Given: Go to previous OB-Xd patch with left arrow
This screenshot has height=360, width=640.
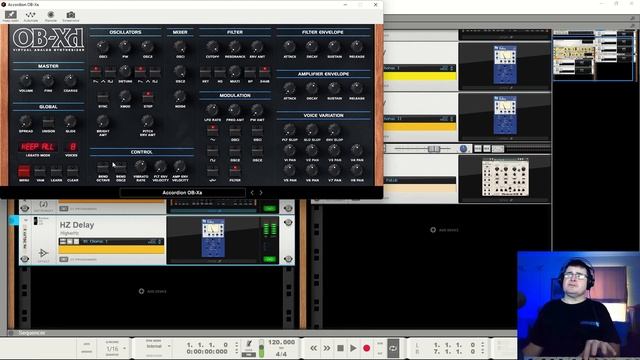Looking at the screenshot, I should point(252,193).
